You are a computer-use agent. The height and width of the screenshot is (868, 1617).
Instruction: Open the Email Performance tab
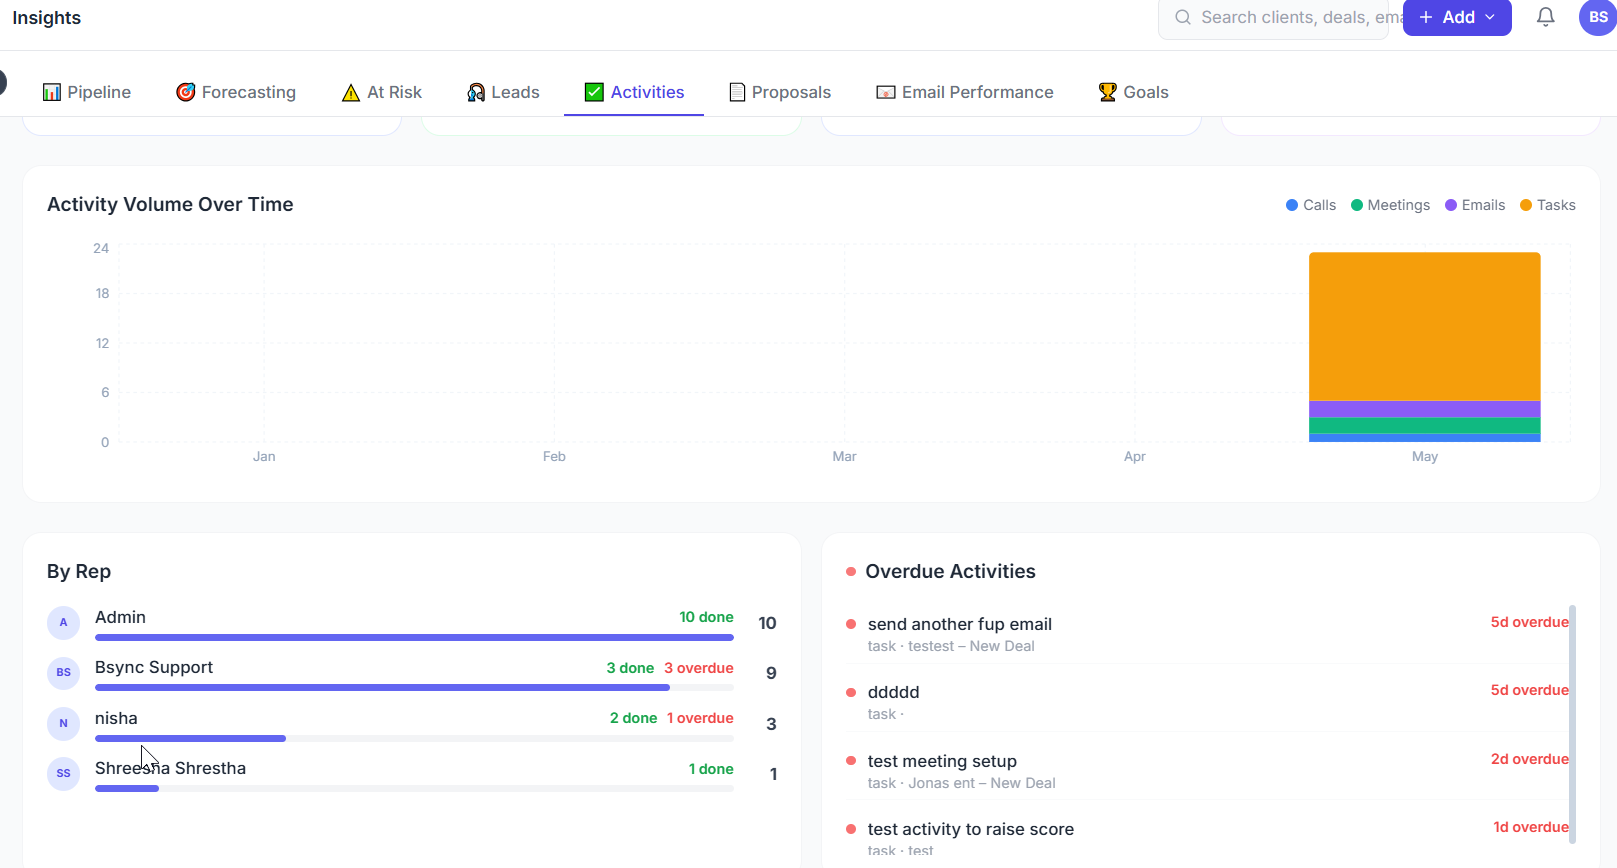(x=965, y=92)
